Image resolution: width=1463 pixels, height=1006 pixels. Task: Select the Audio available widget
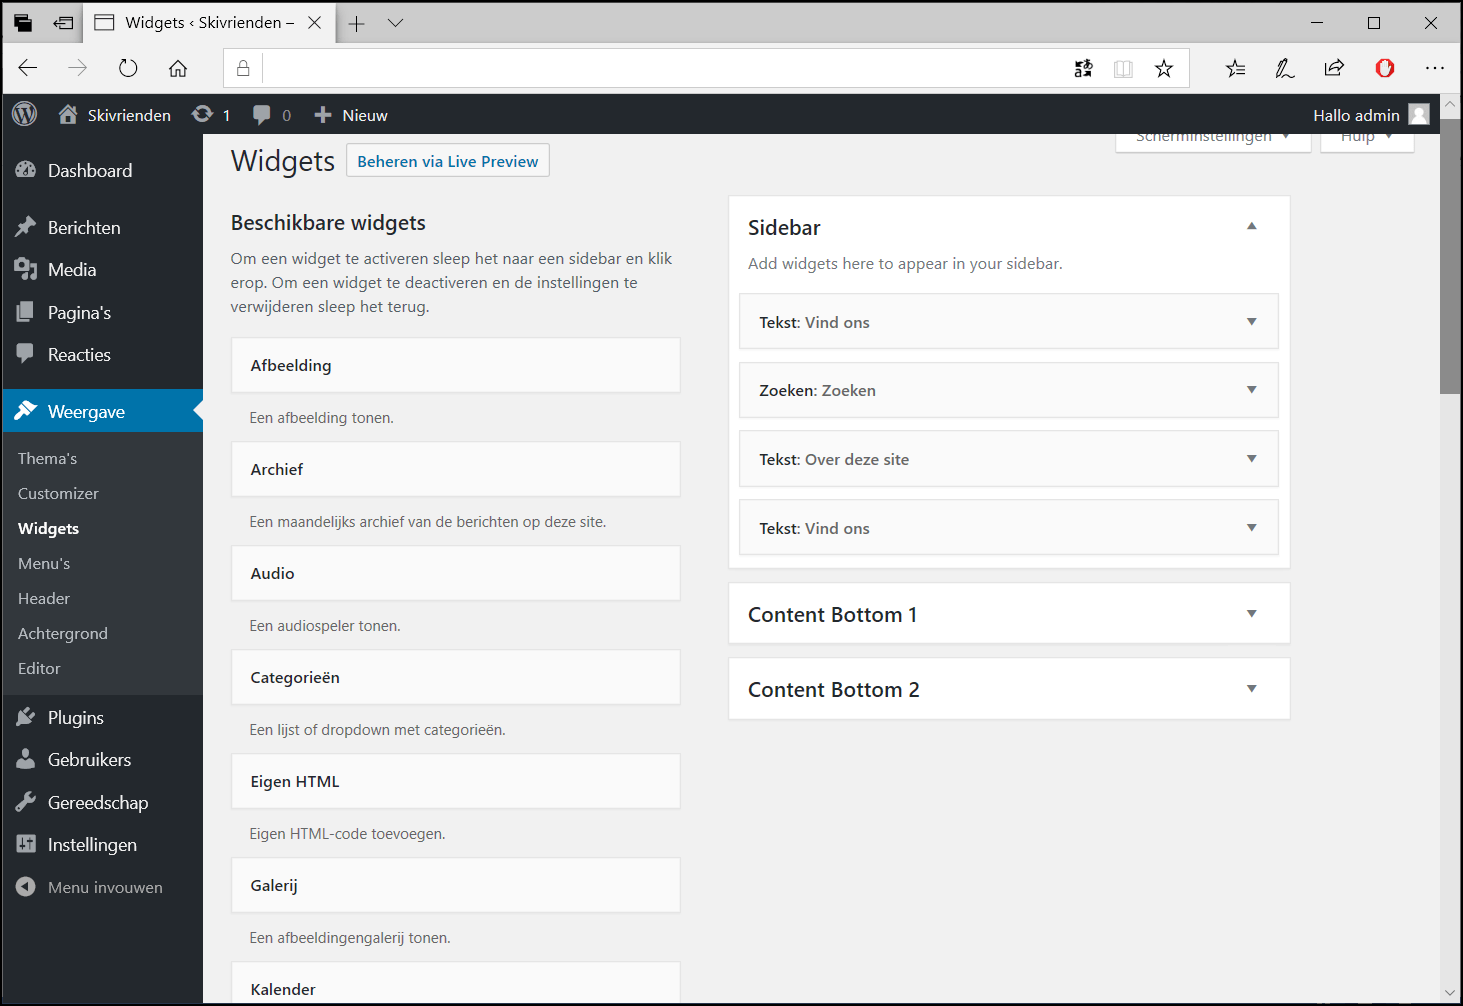456,573
